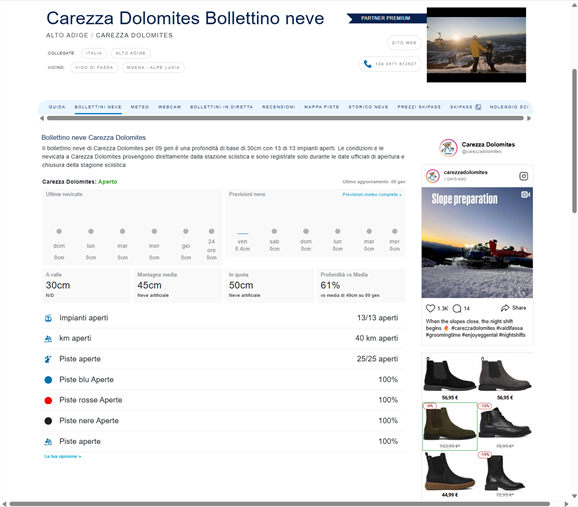Open the Instagram logo icon on carezzadolomites post

click(x=523, y=176)
